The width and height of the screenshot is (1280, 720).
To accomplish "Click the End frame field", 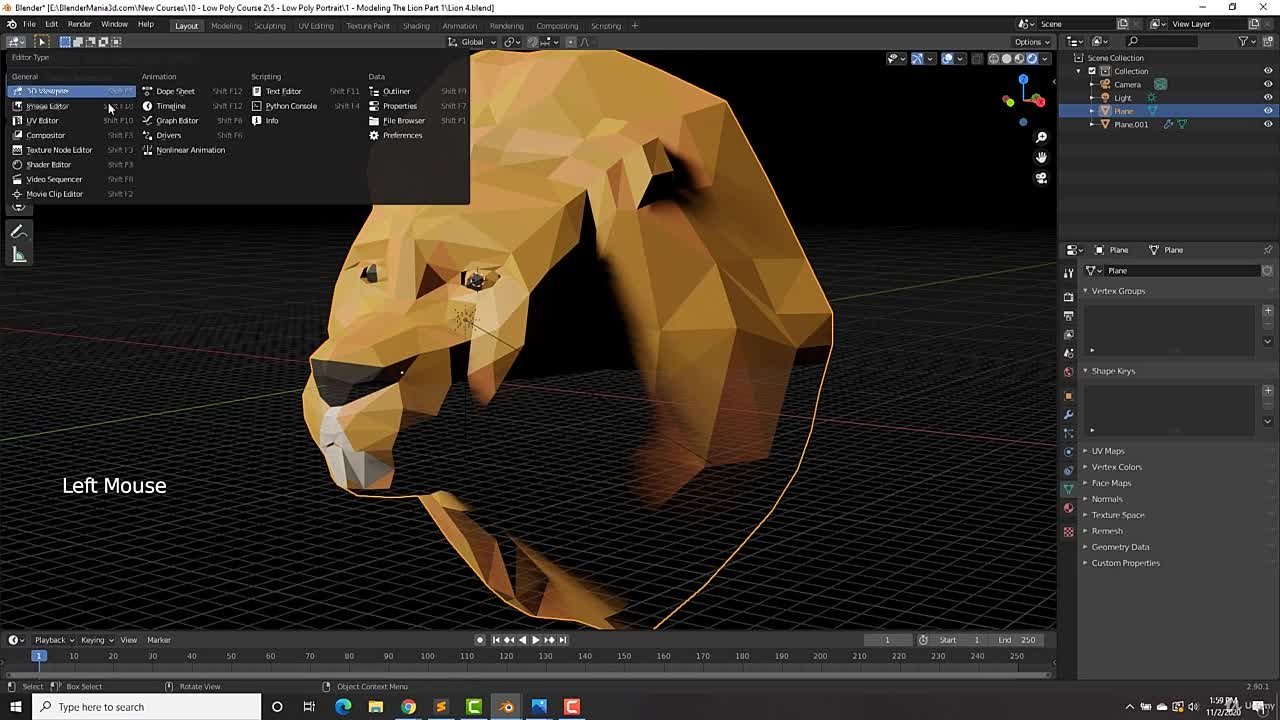I will (1018, 640).
